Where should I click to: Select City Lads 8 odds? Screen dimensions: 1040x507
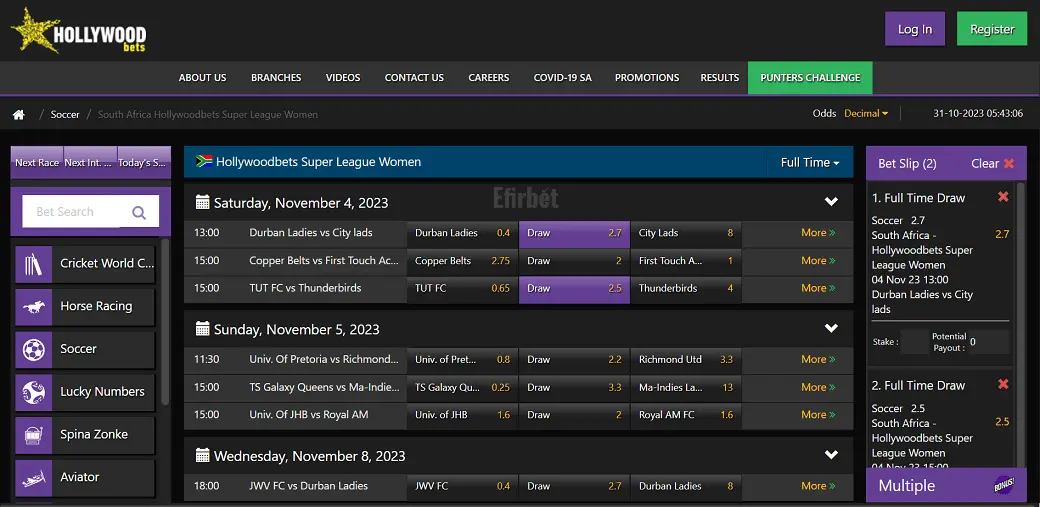tap(686, 233)
